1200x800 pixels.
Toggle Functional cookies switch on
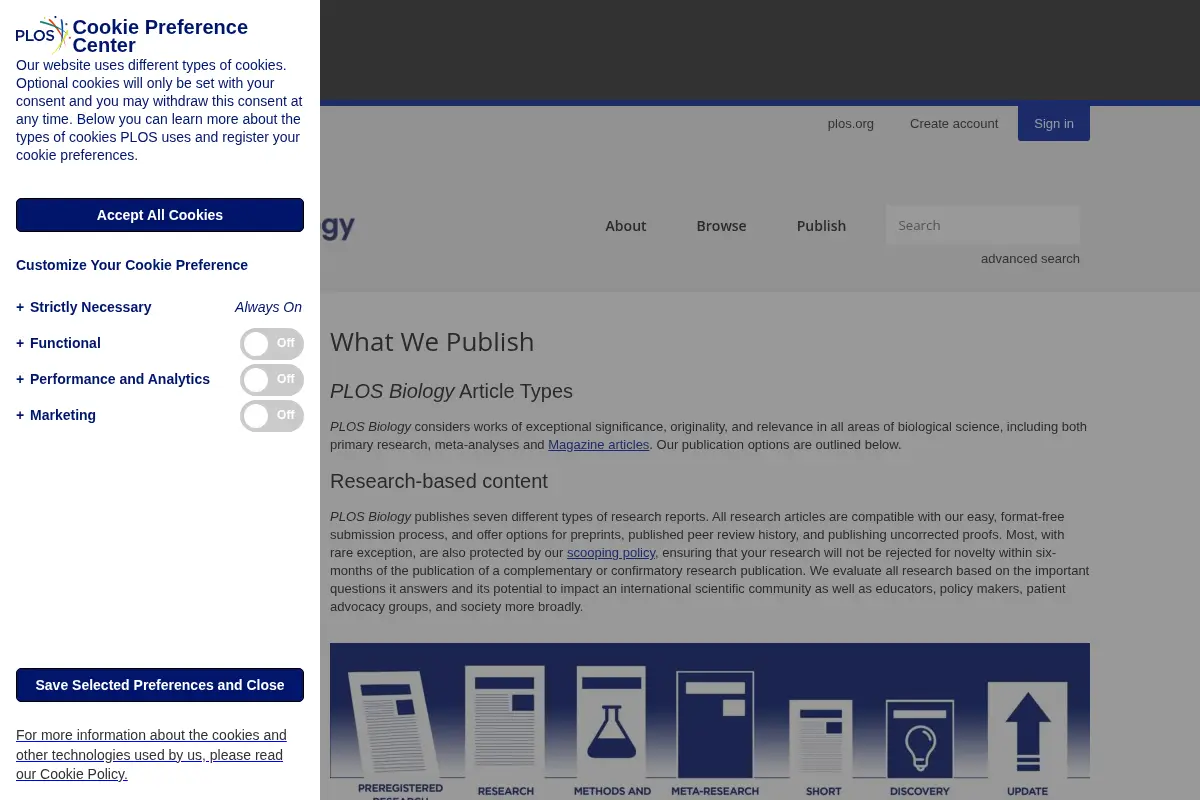pos(272,344)
